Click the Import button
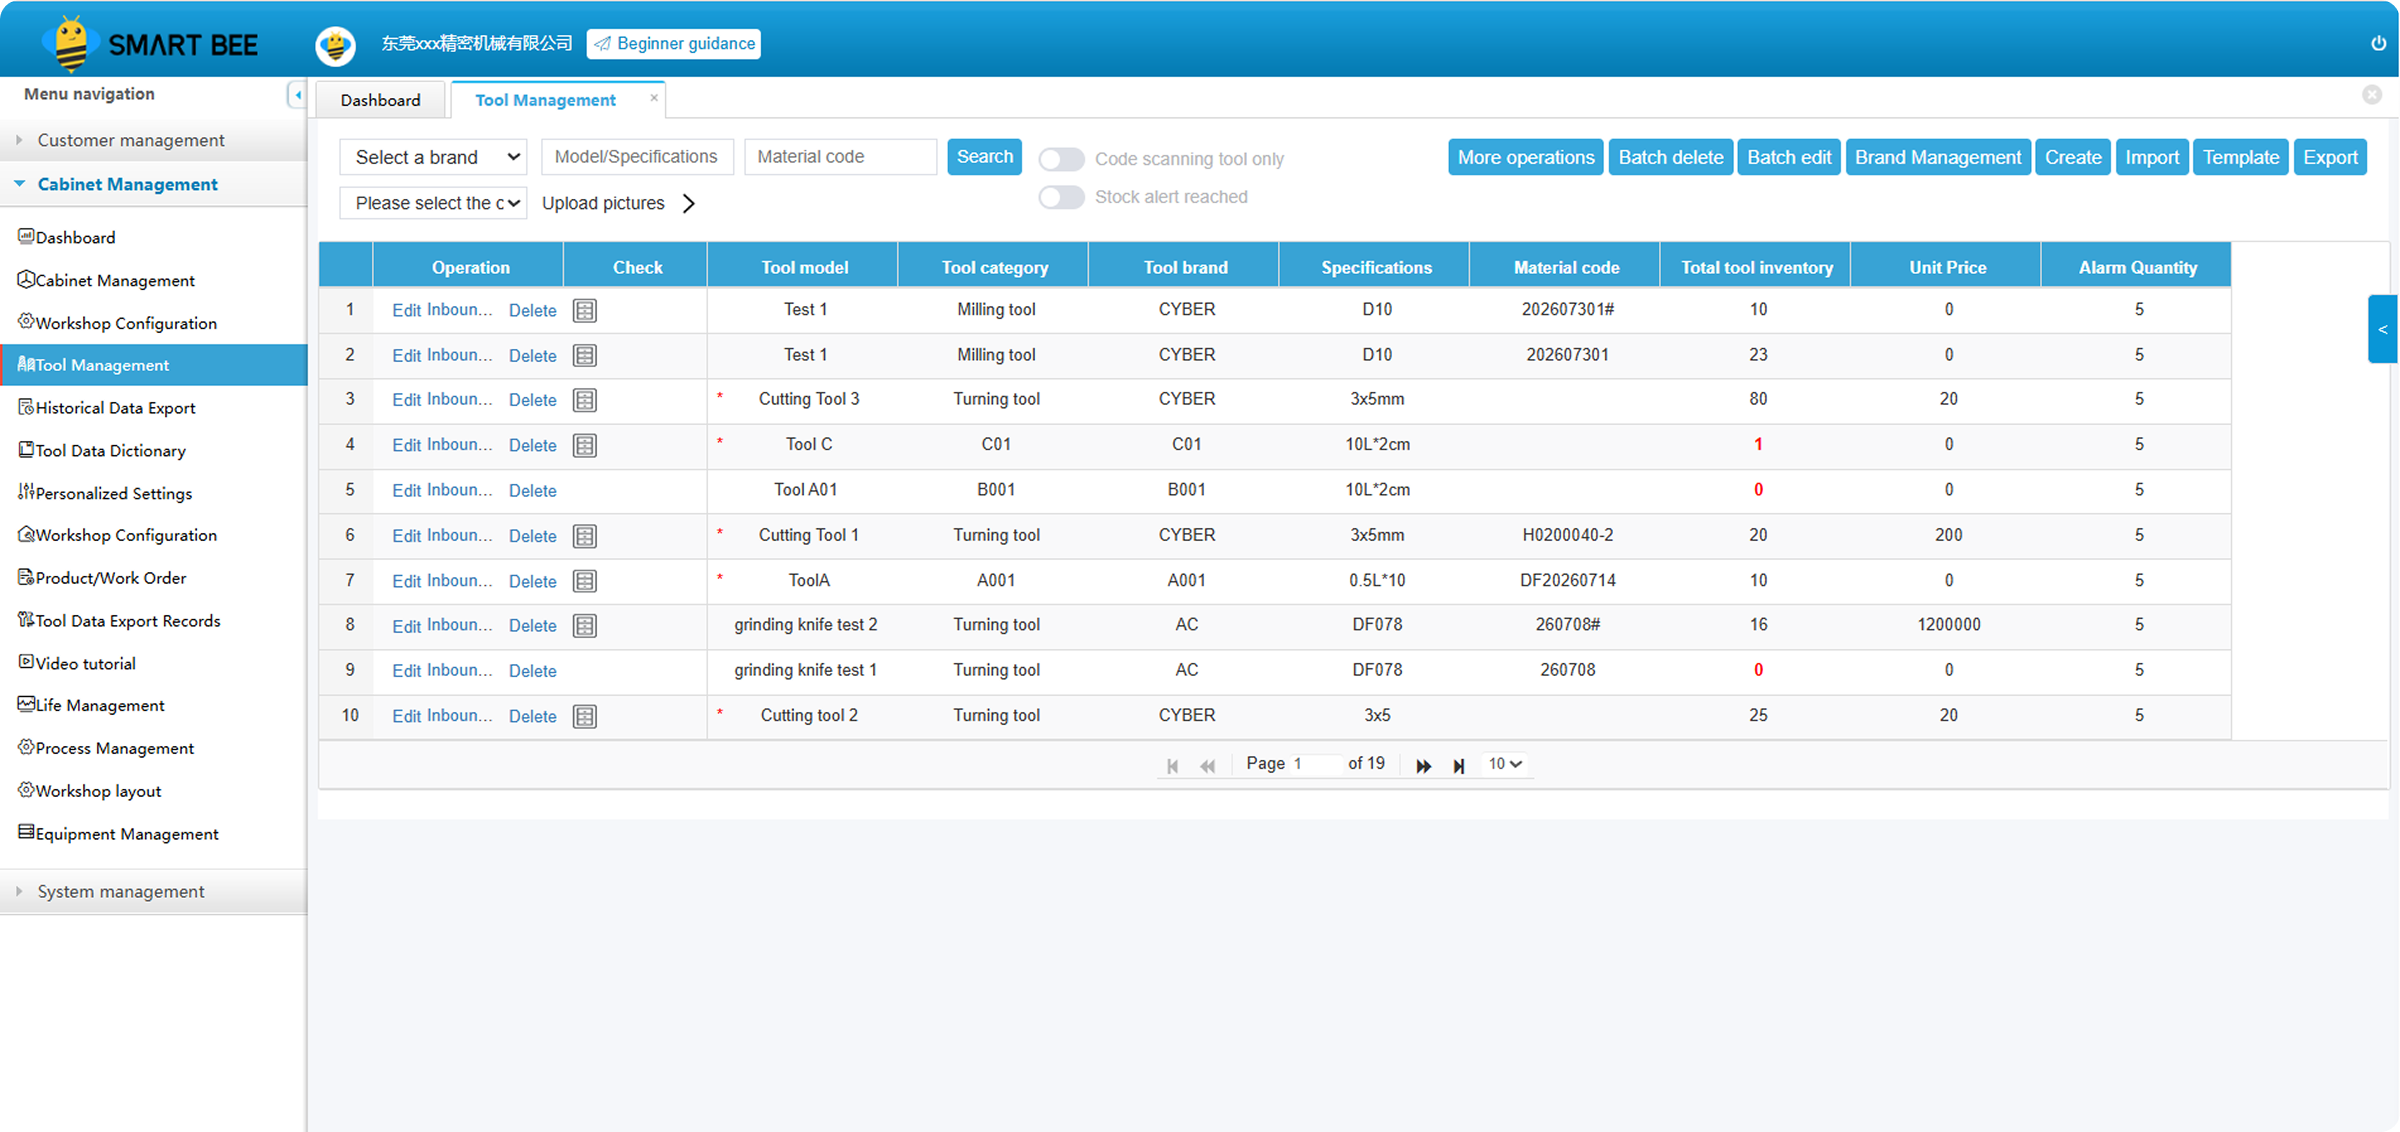The image size is (2400, 1132). (x=2152, y=157)
